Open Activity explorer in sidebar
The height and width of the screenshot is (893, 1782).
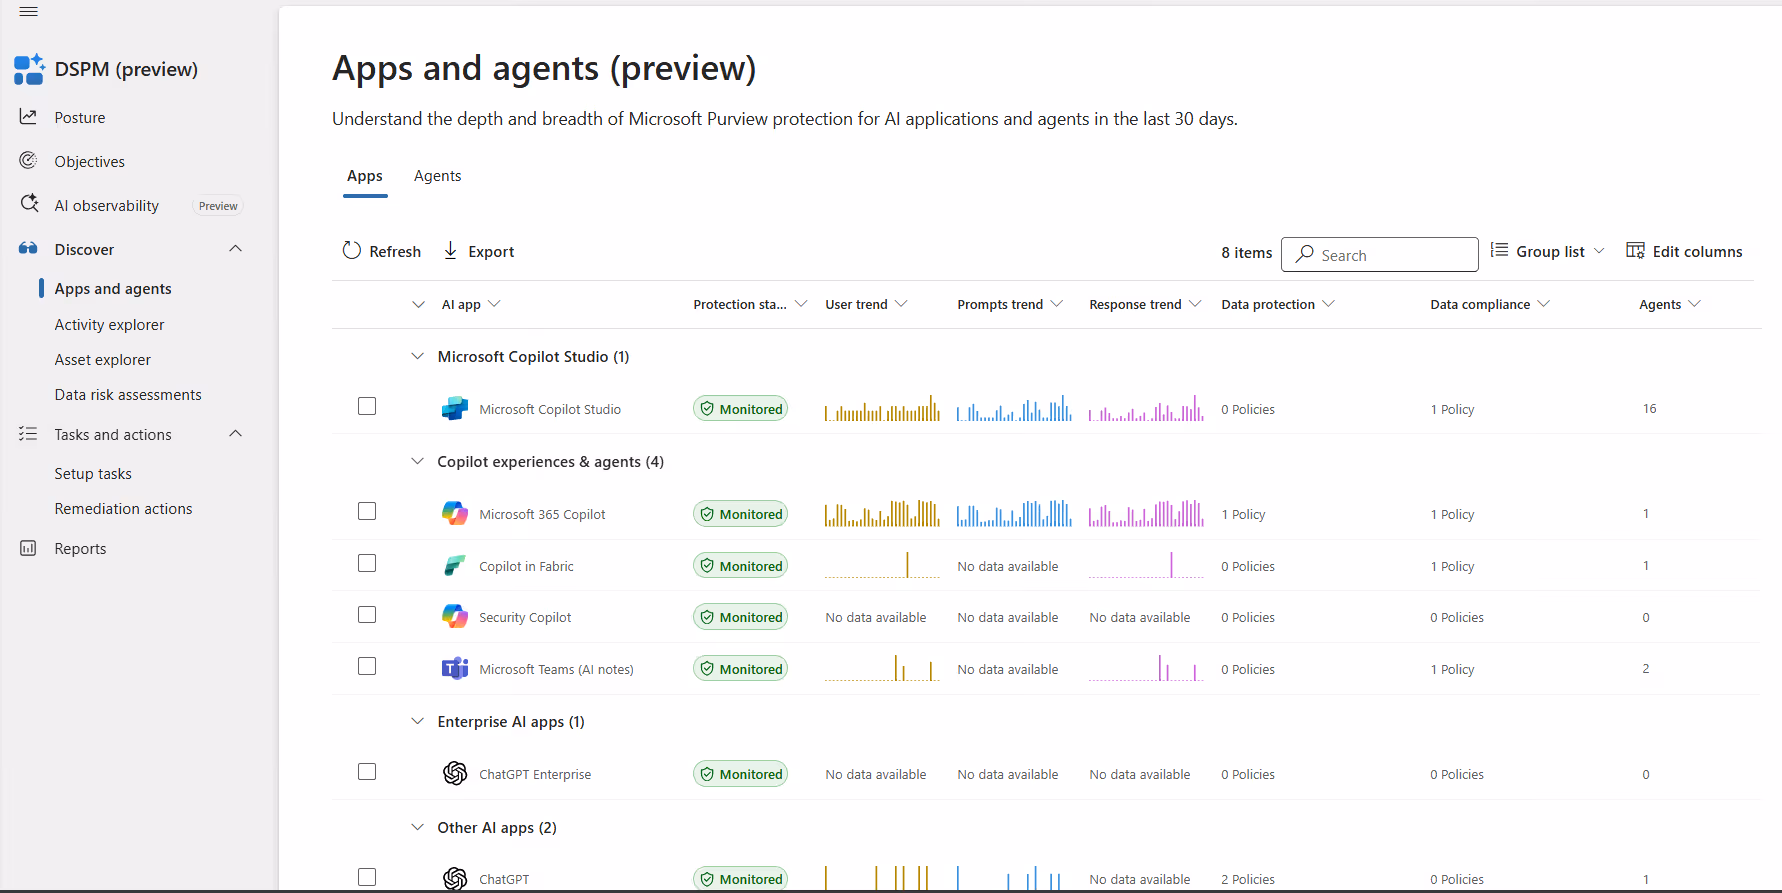[x=109, y=325]
